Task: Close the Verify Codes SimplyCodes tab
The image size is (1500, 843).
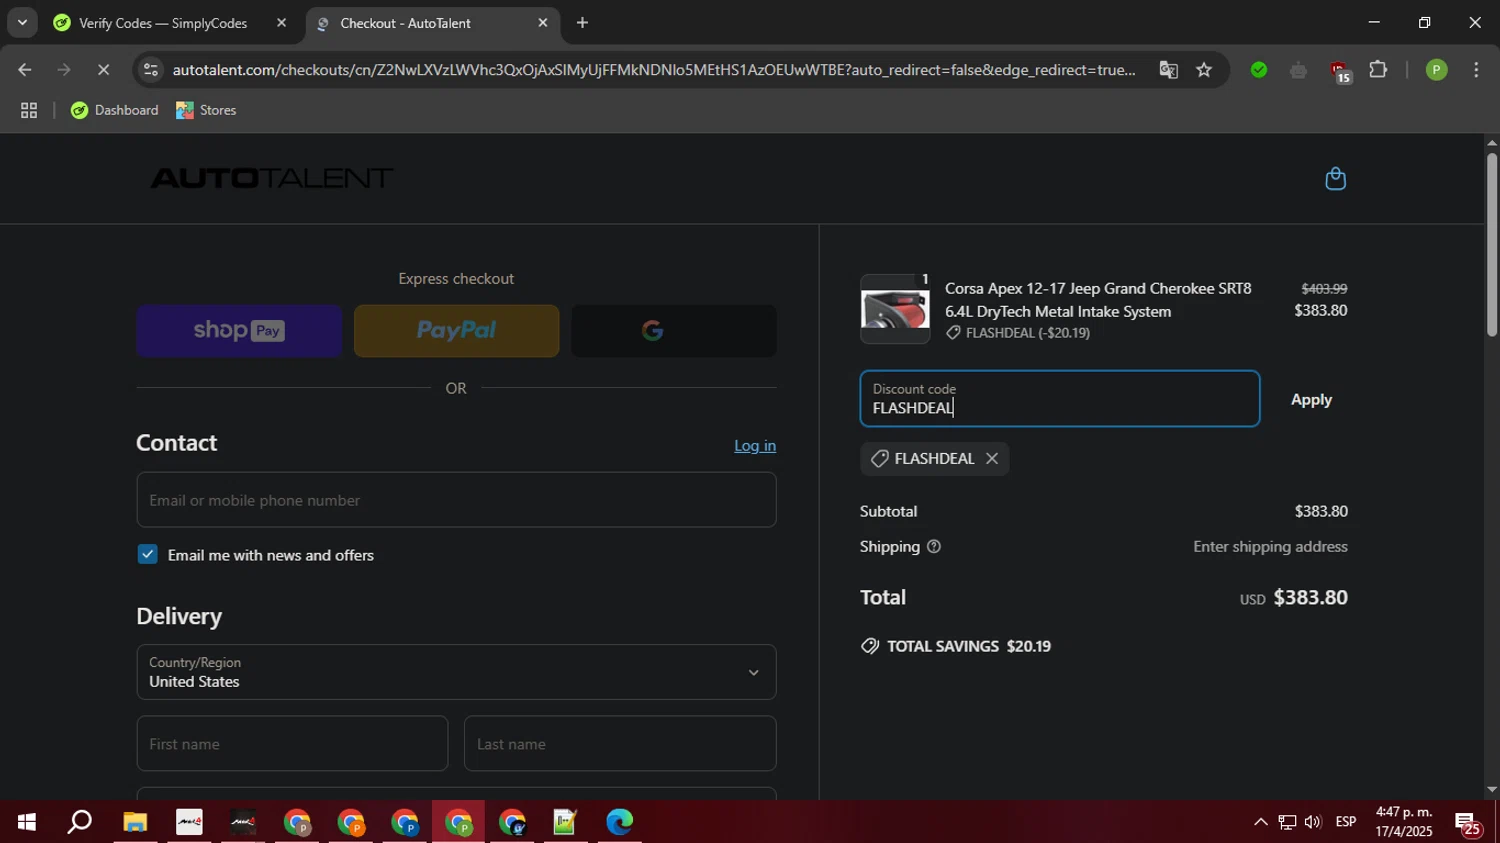Action: point(281,23)
